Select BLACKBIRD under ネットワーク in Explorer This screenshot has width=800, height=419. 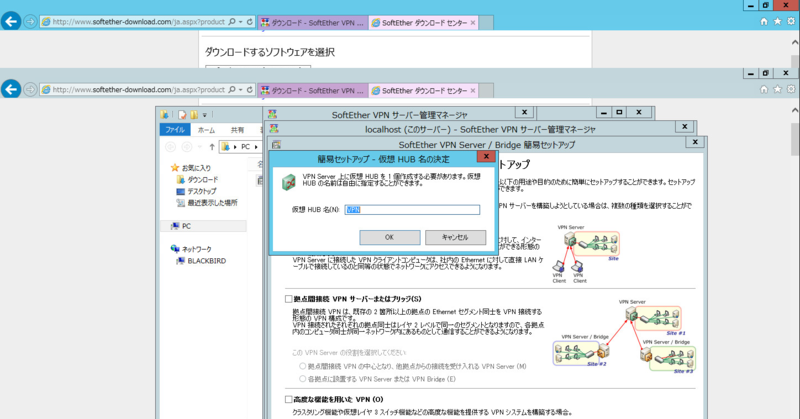[x=201, y=261]
